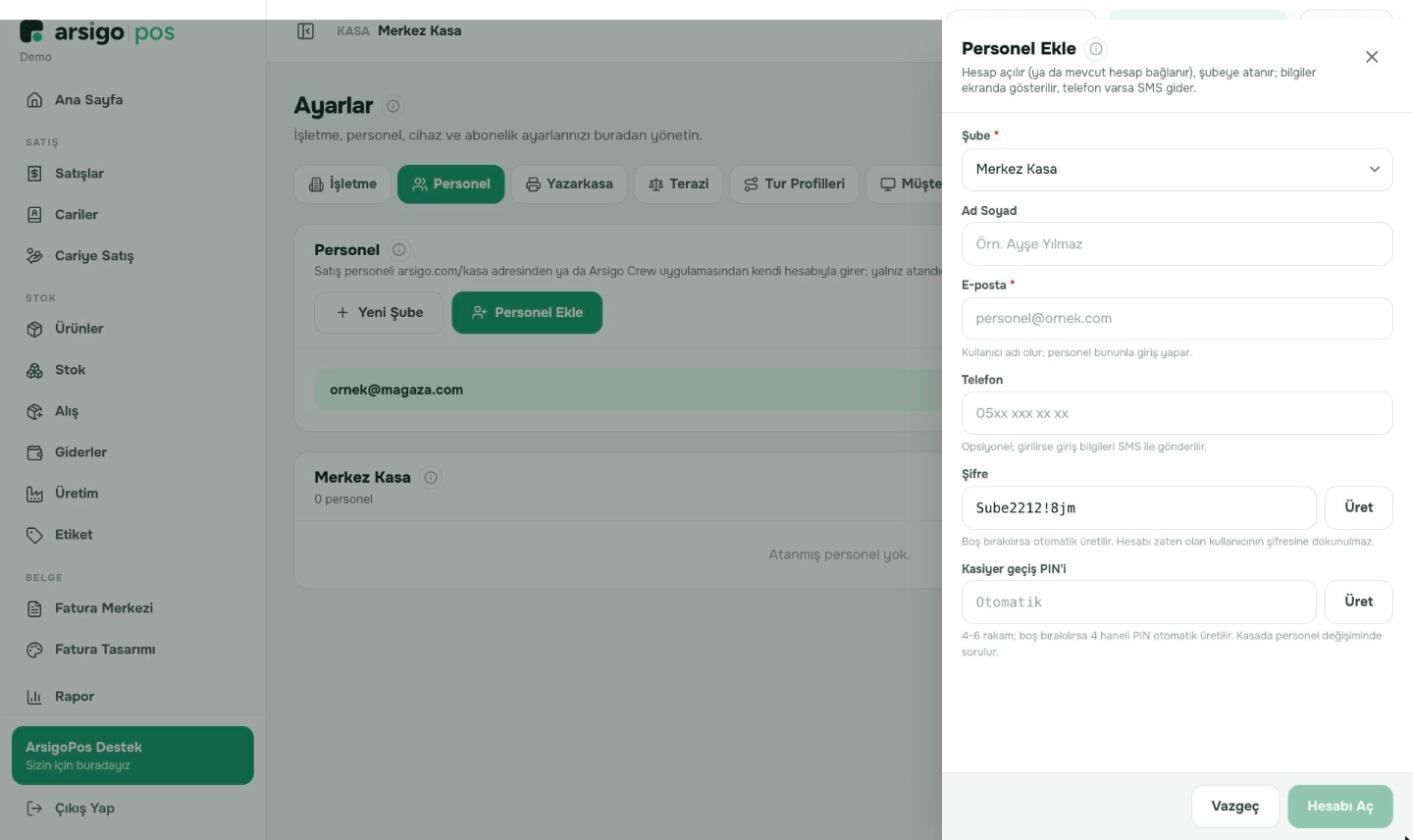This screenshot has height=840, width=1413.
Task: Click the green Personel Ekle button
Action: 527,313
